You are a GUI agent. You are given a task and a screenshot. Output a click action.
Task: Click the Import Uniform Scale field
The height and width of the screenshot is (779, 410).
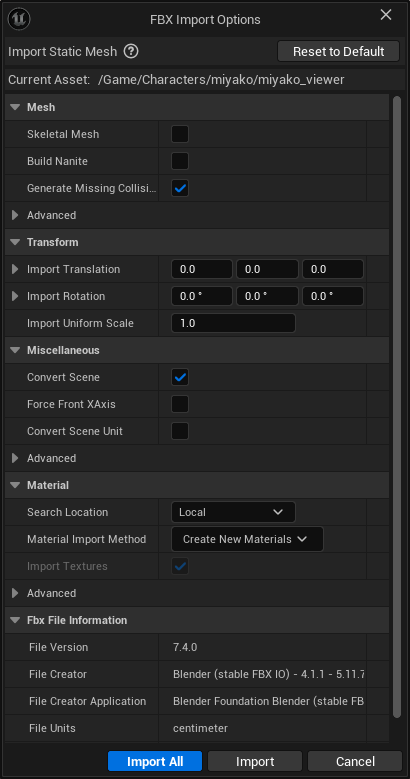pyautogui.click(x=233, y=323)
